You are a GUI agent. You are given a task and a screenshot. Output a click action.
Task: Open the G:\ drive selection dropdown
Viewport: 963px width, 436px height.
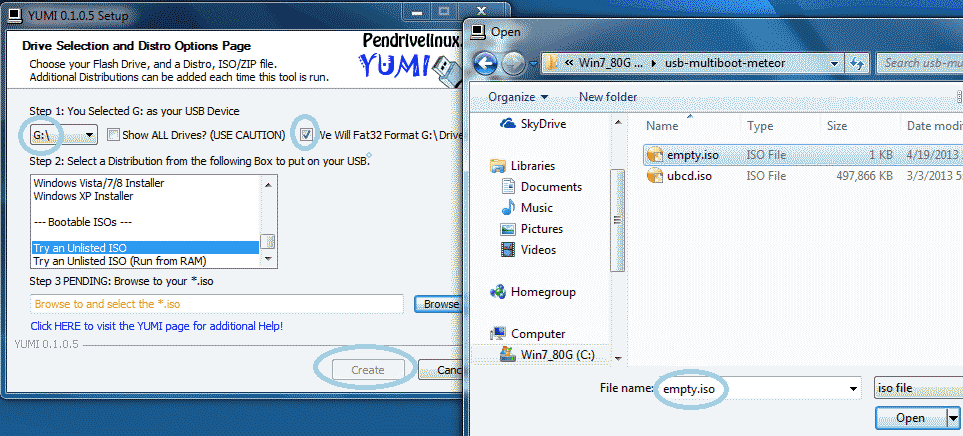click(x=64, y=134)
